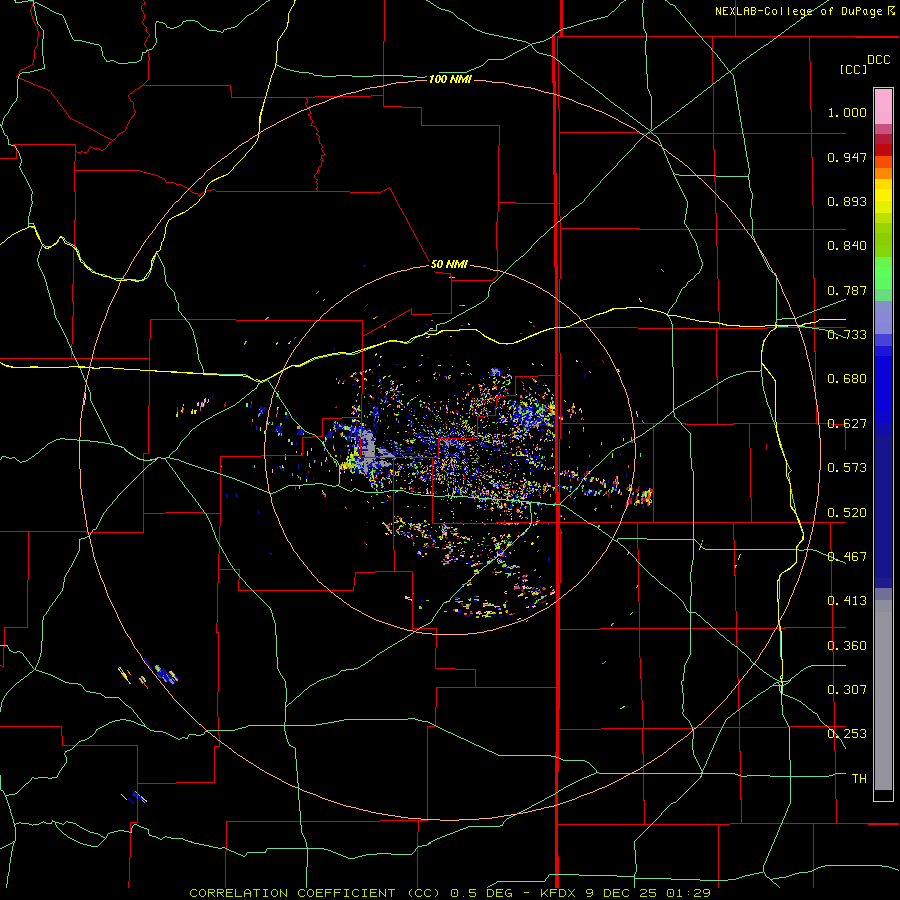This screenshot has height=900, width=900.
Task: Click the TH threshold label on legend
Action: point(859,778)
